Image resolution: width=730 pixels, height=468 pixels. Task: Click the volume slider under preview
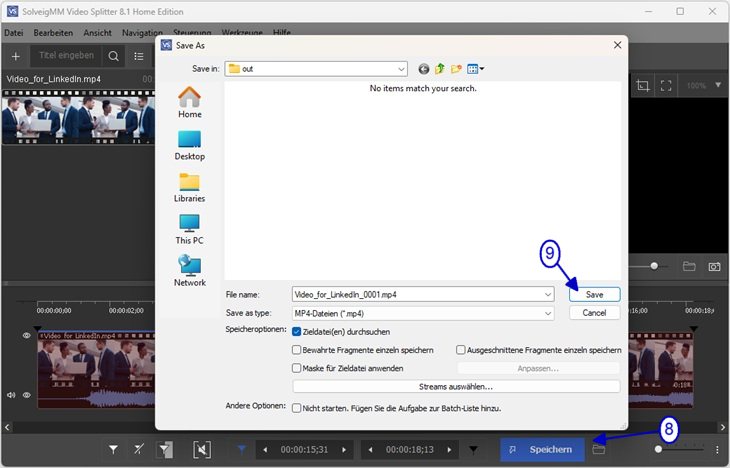tap(654, 266)
